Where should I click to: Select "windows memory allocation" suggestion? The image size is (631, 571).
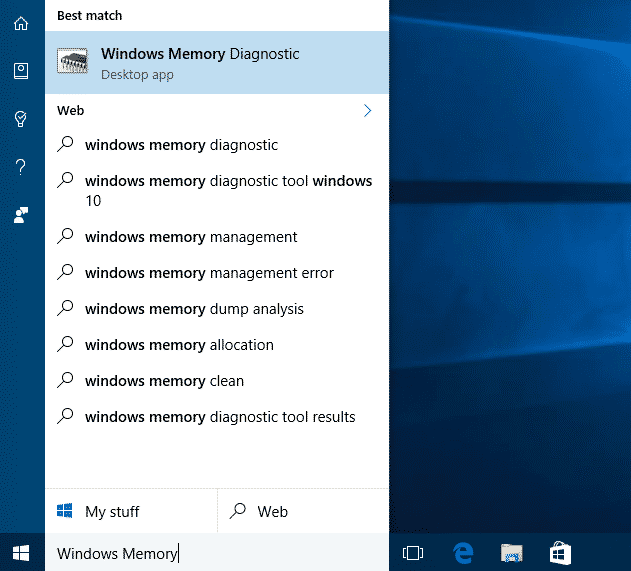point(217,345)
